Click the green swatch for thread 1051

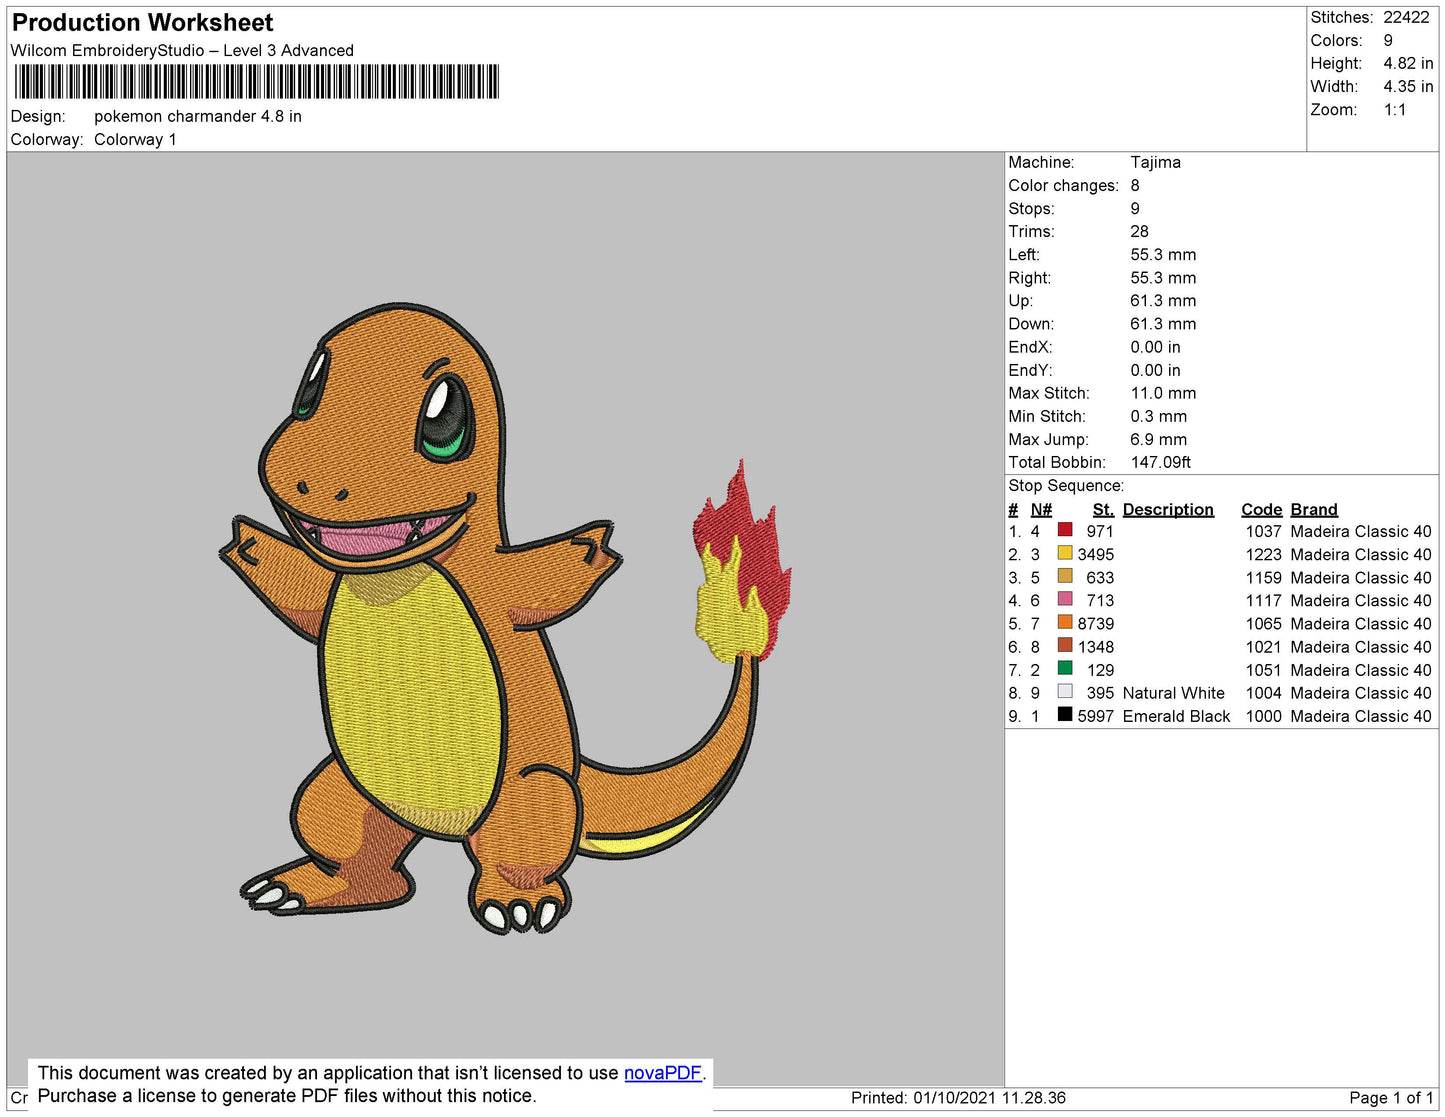click(x=1065, y=668)
